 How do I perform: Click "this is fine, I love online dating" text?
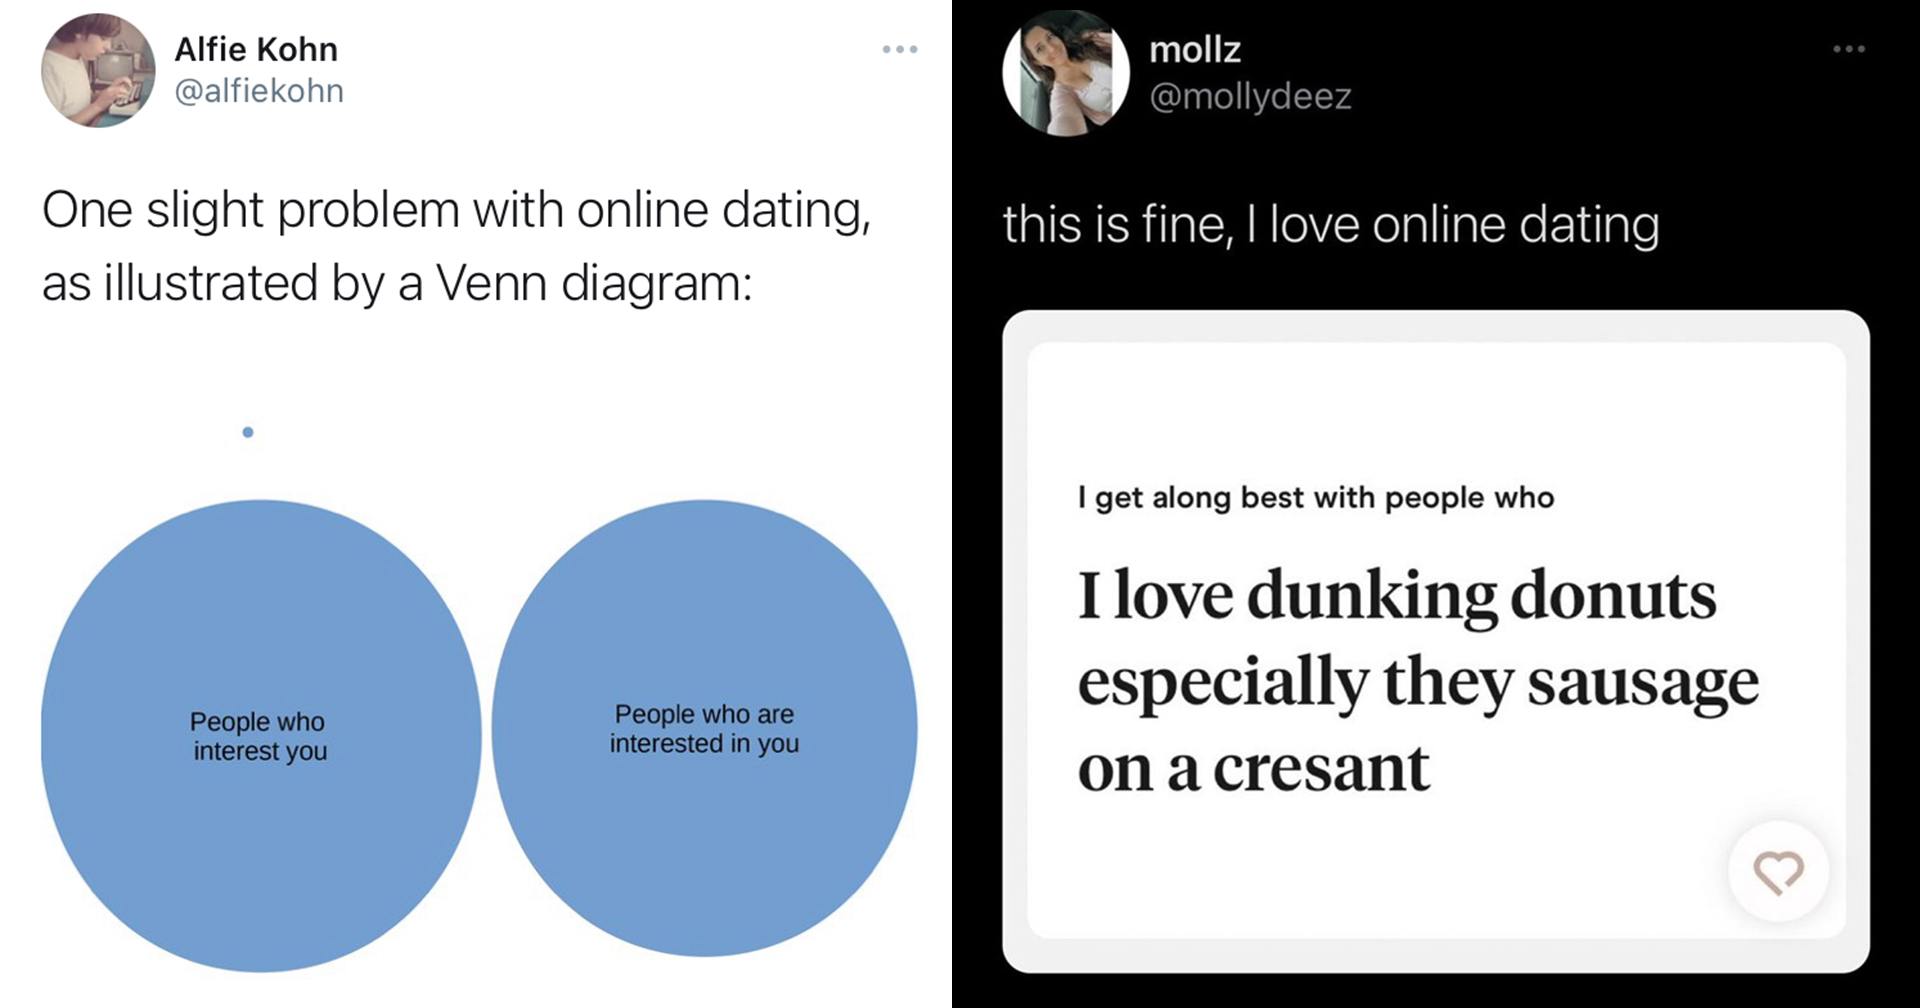[1330, 225]
